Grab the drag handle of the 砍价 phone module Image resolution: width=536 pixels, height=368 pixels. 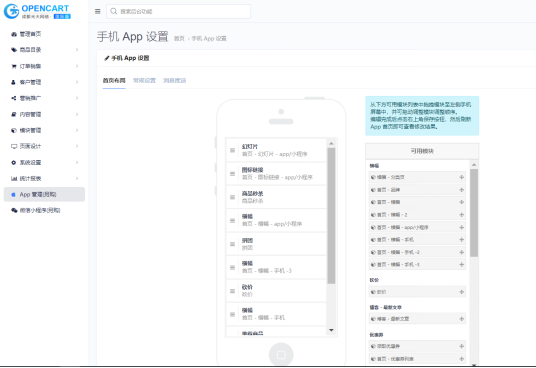coord(232,291)
